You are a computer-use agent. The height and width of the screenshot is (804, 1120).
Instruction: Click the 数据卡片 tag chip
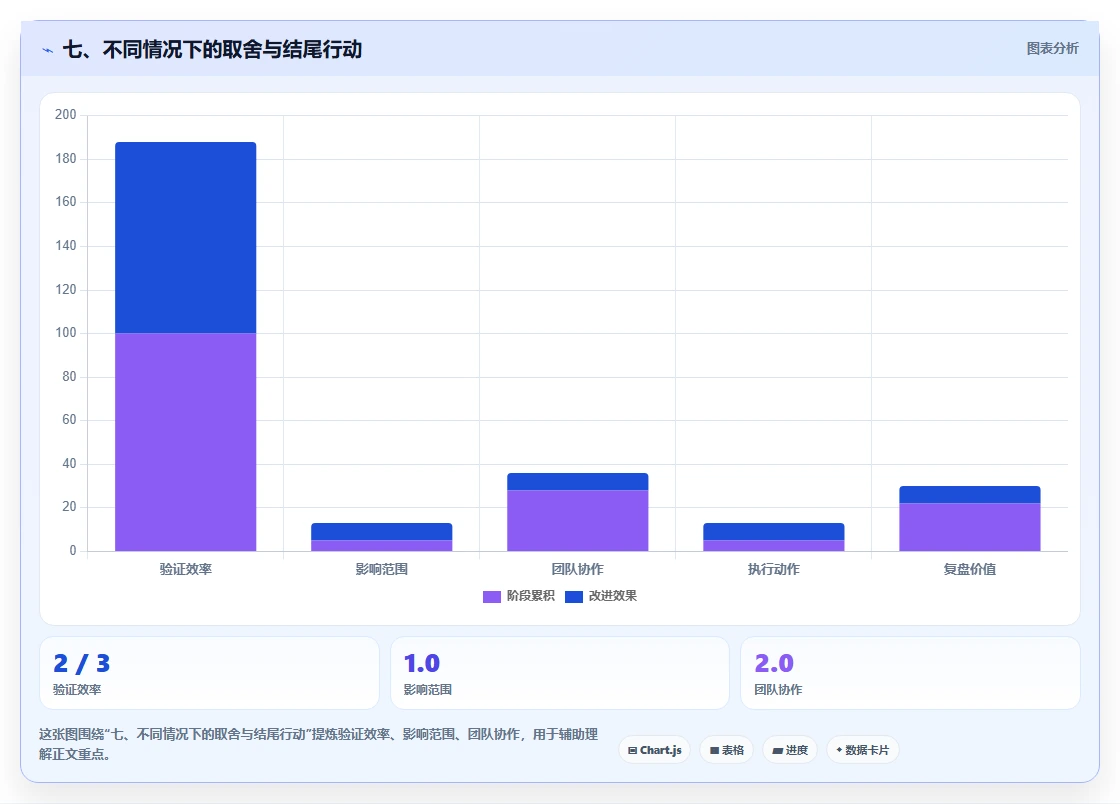coord(862,750)
